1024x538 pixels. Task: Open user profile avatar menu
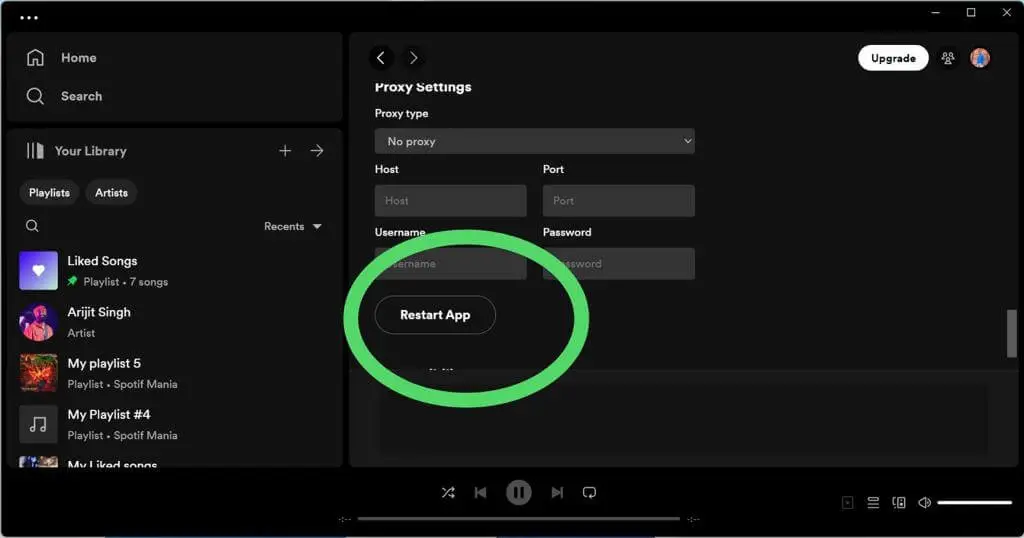980,58
